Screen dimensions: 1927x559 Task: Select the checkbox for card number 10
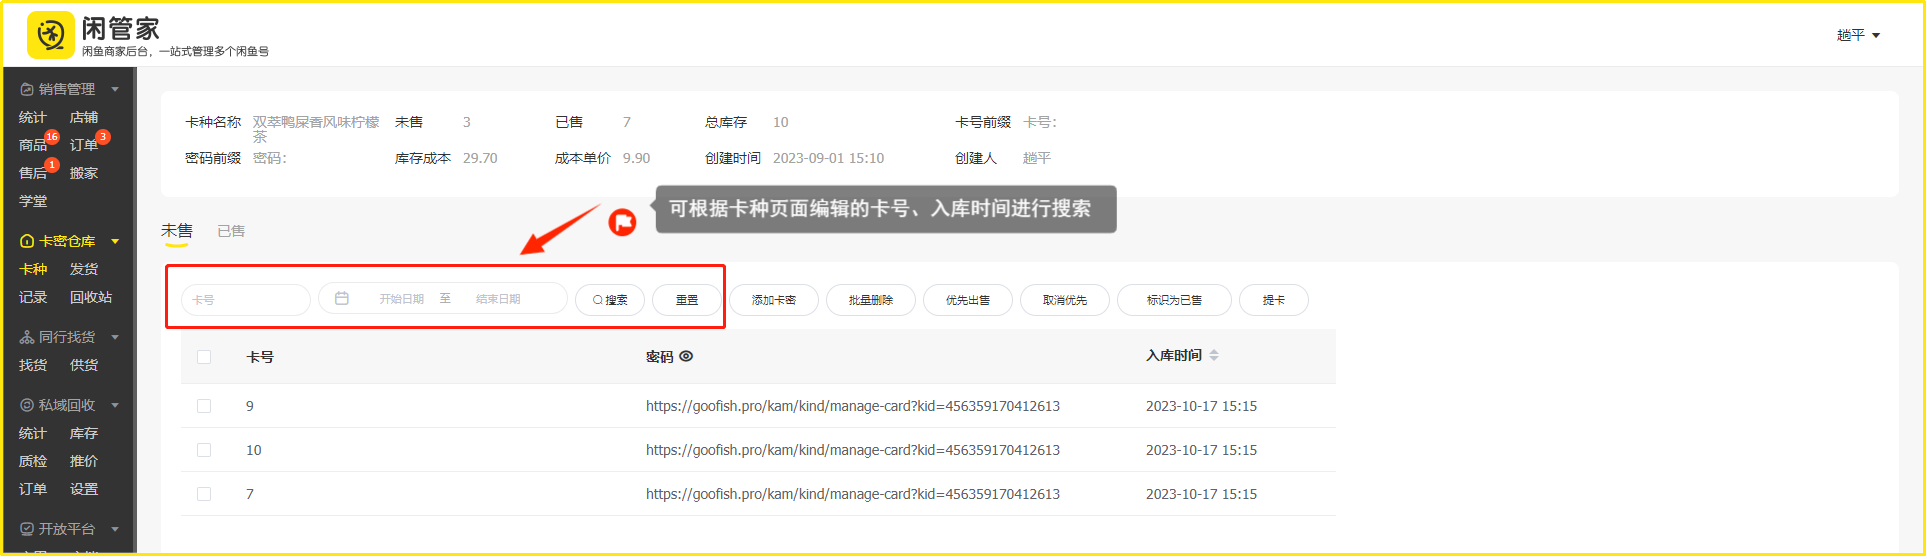point(204,450)
